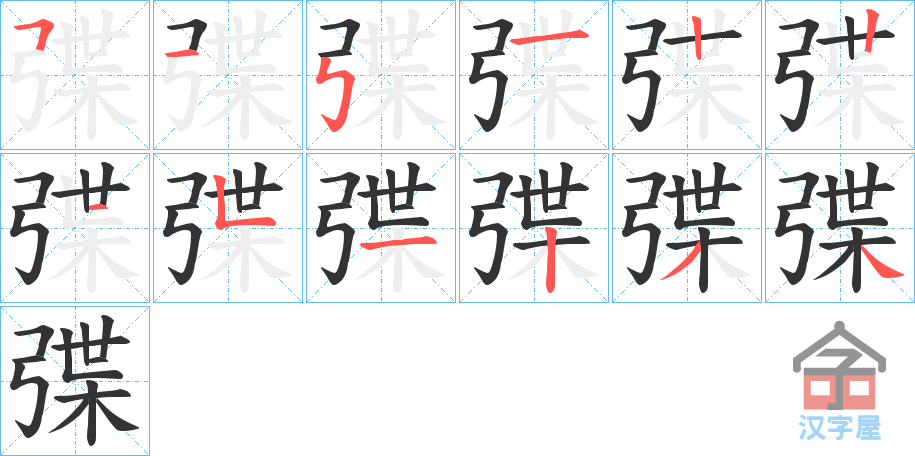This screenshot has width=915, height=456.
Task: Click the first stroke order thumbnail
Action: click(75, 75)
